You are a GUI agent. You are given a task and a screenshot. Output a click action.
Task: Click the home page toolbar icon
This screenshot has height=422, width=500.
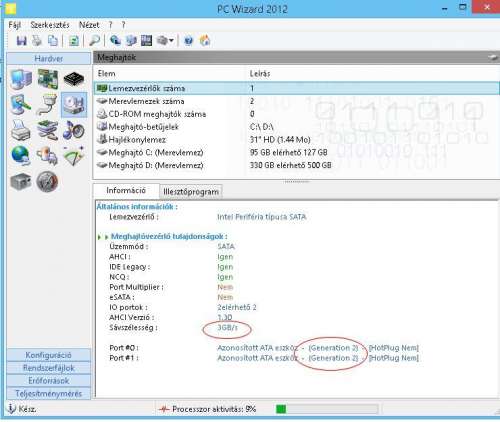(205, 41)
